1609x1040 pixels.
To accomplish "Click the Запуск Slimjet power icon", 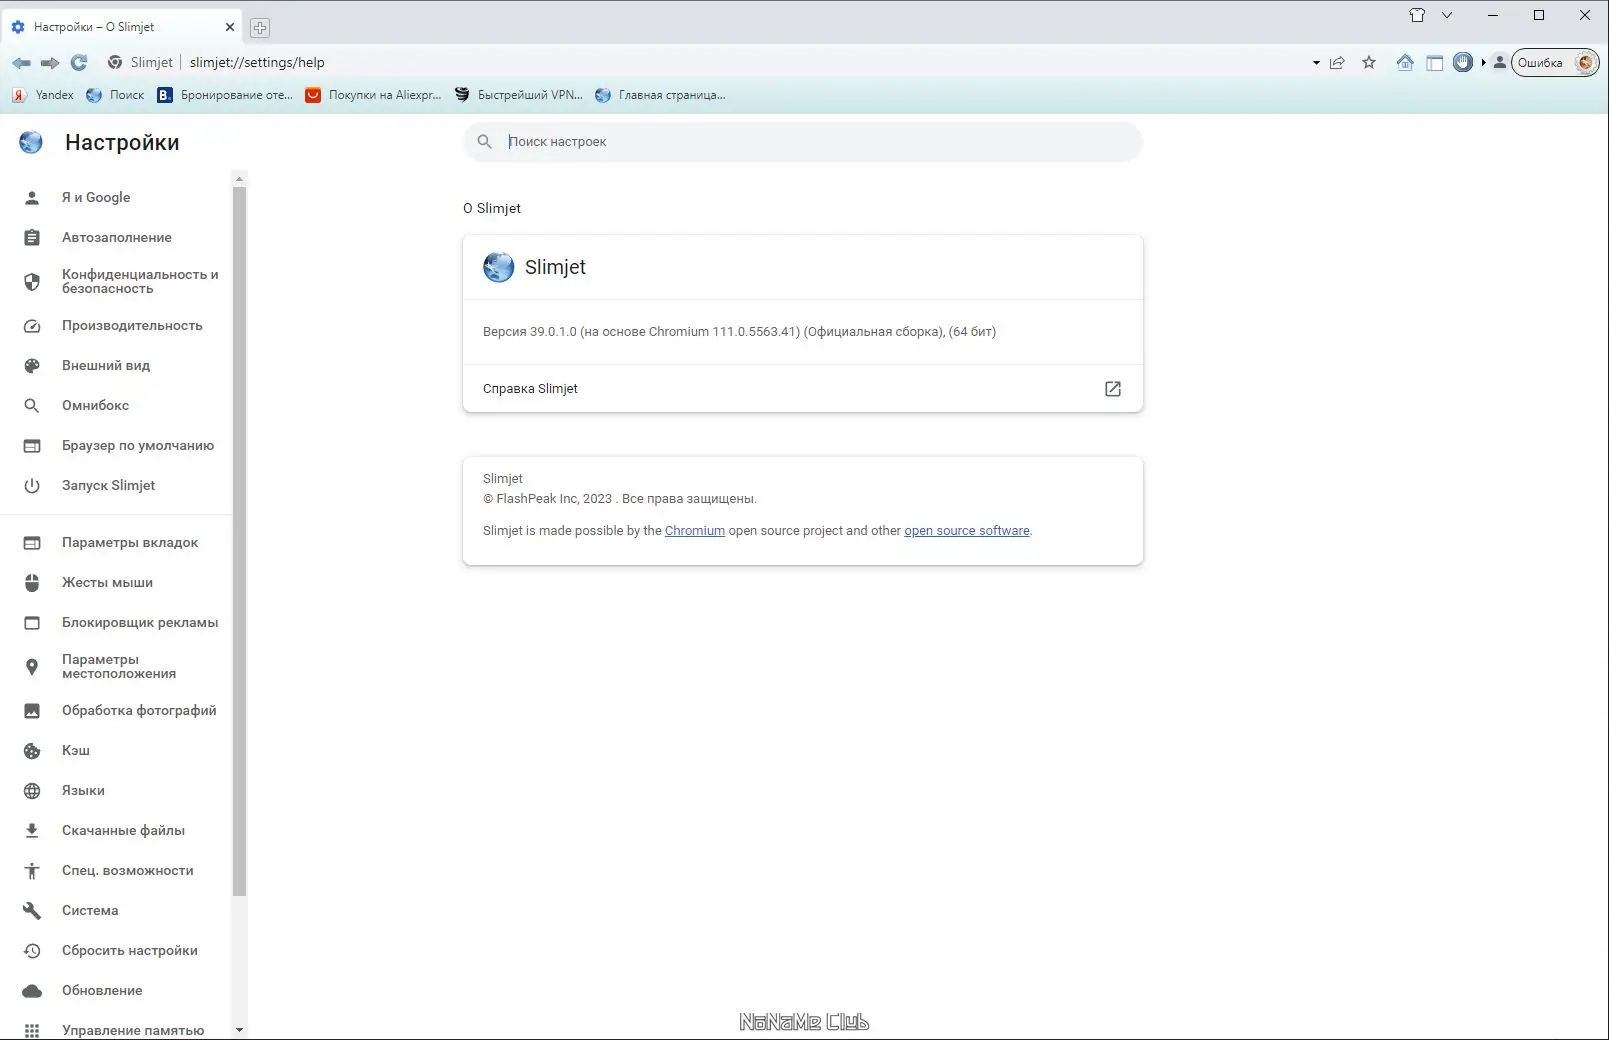I will 32,486.
